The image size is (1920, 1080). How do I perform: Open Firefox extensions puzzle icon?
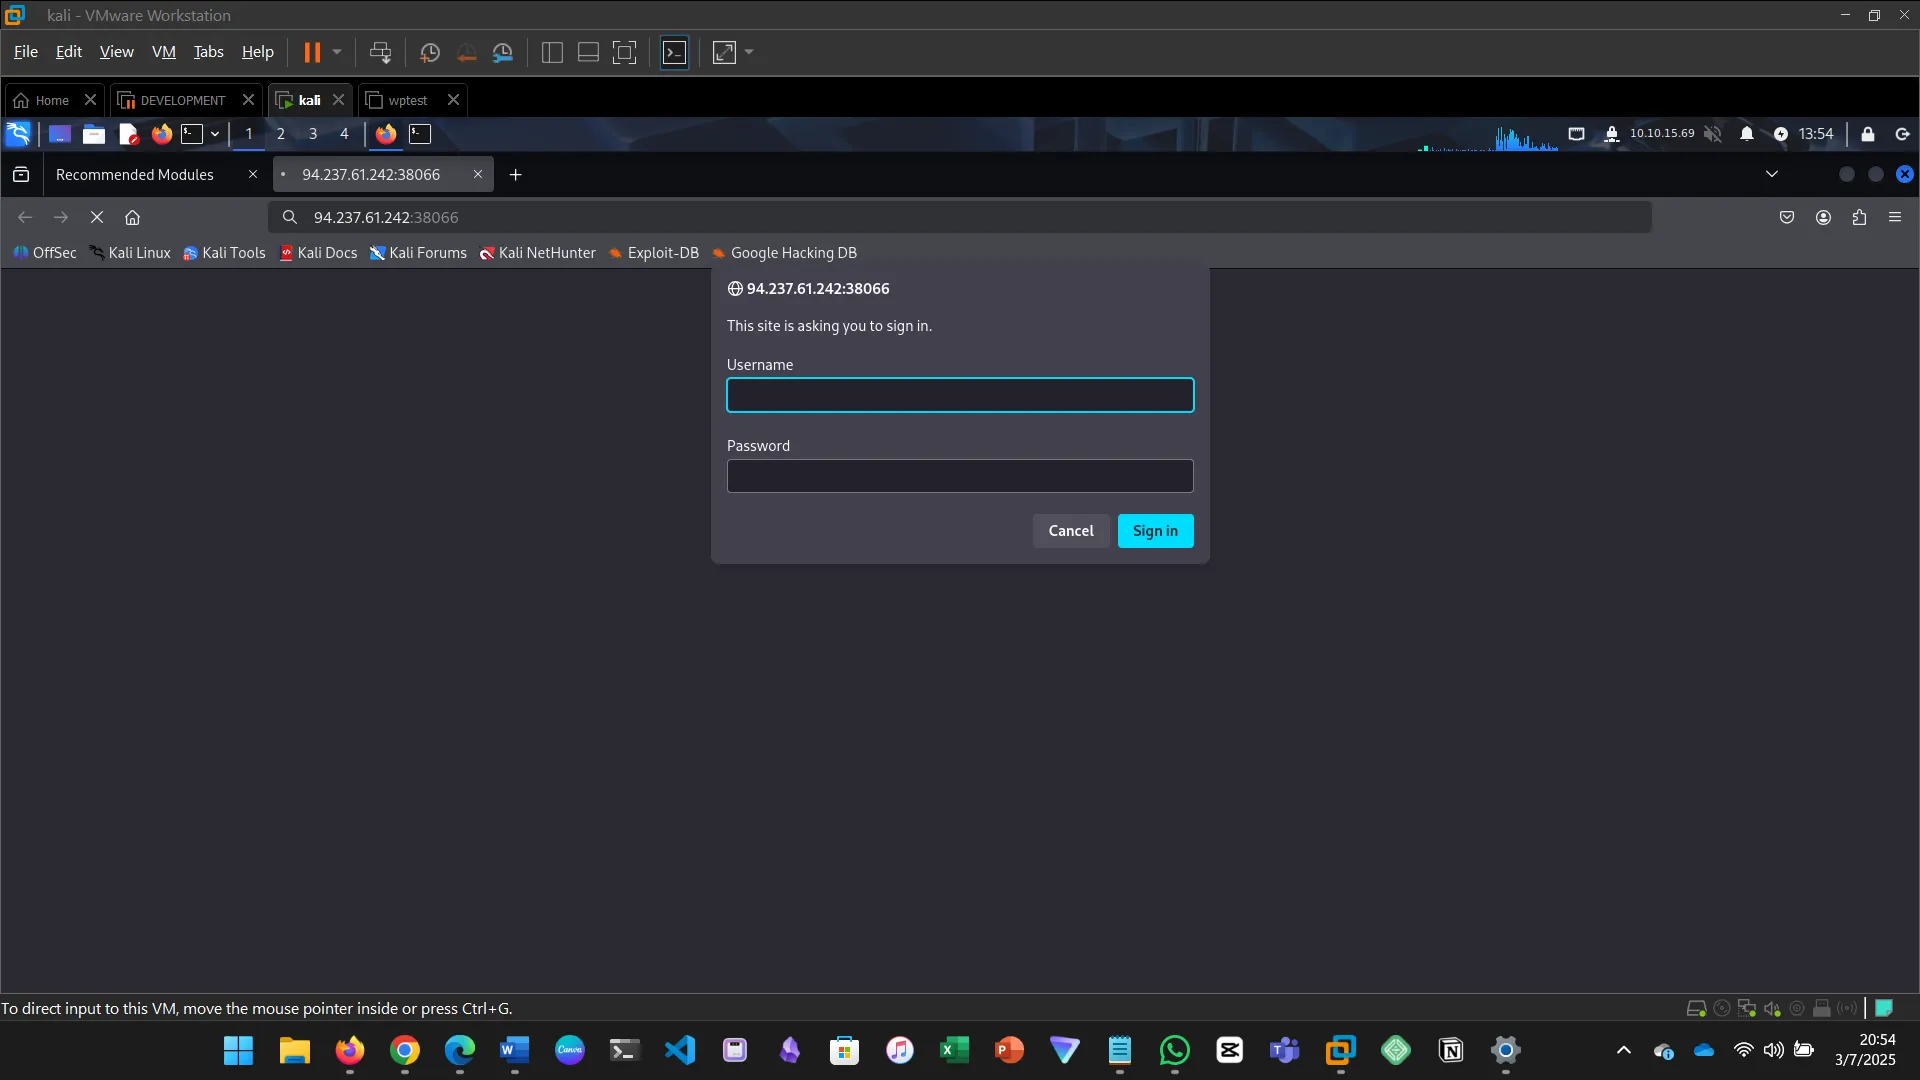[1859, 217]
